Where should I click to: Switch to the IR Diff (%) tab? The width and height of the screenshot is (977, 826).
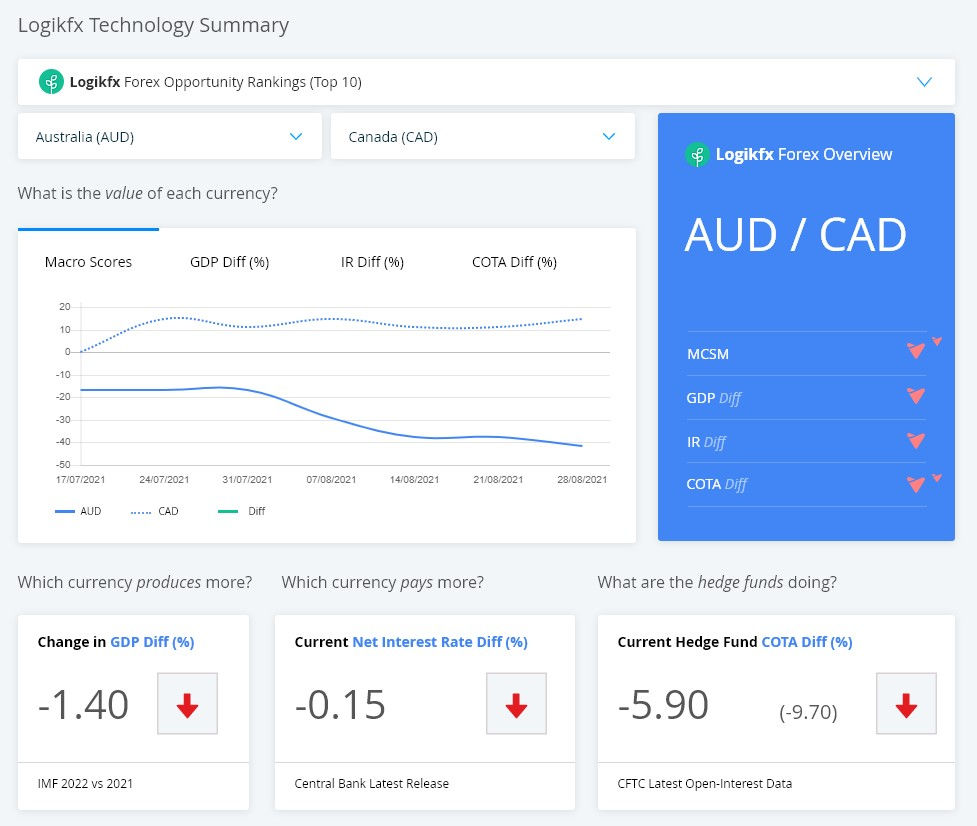(x=372, y=262)
